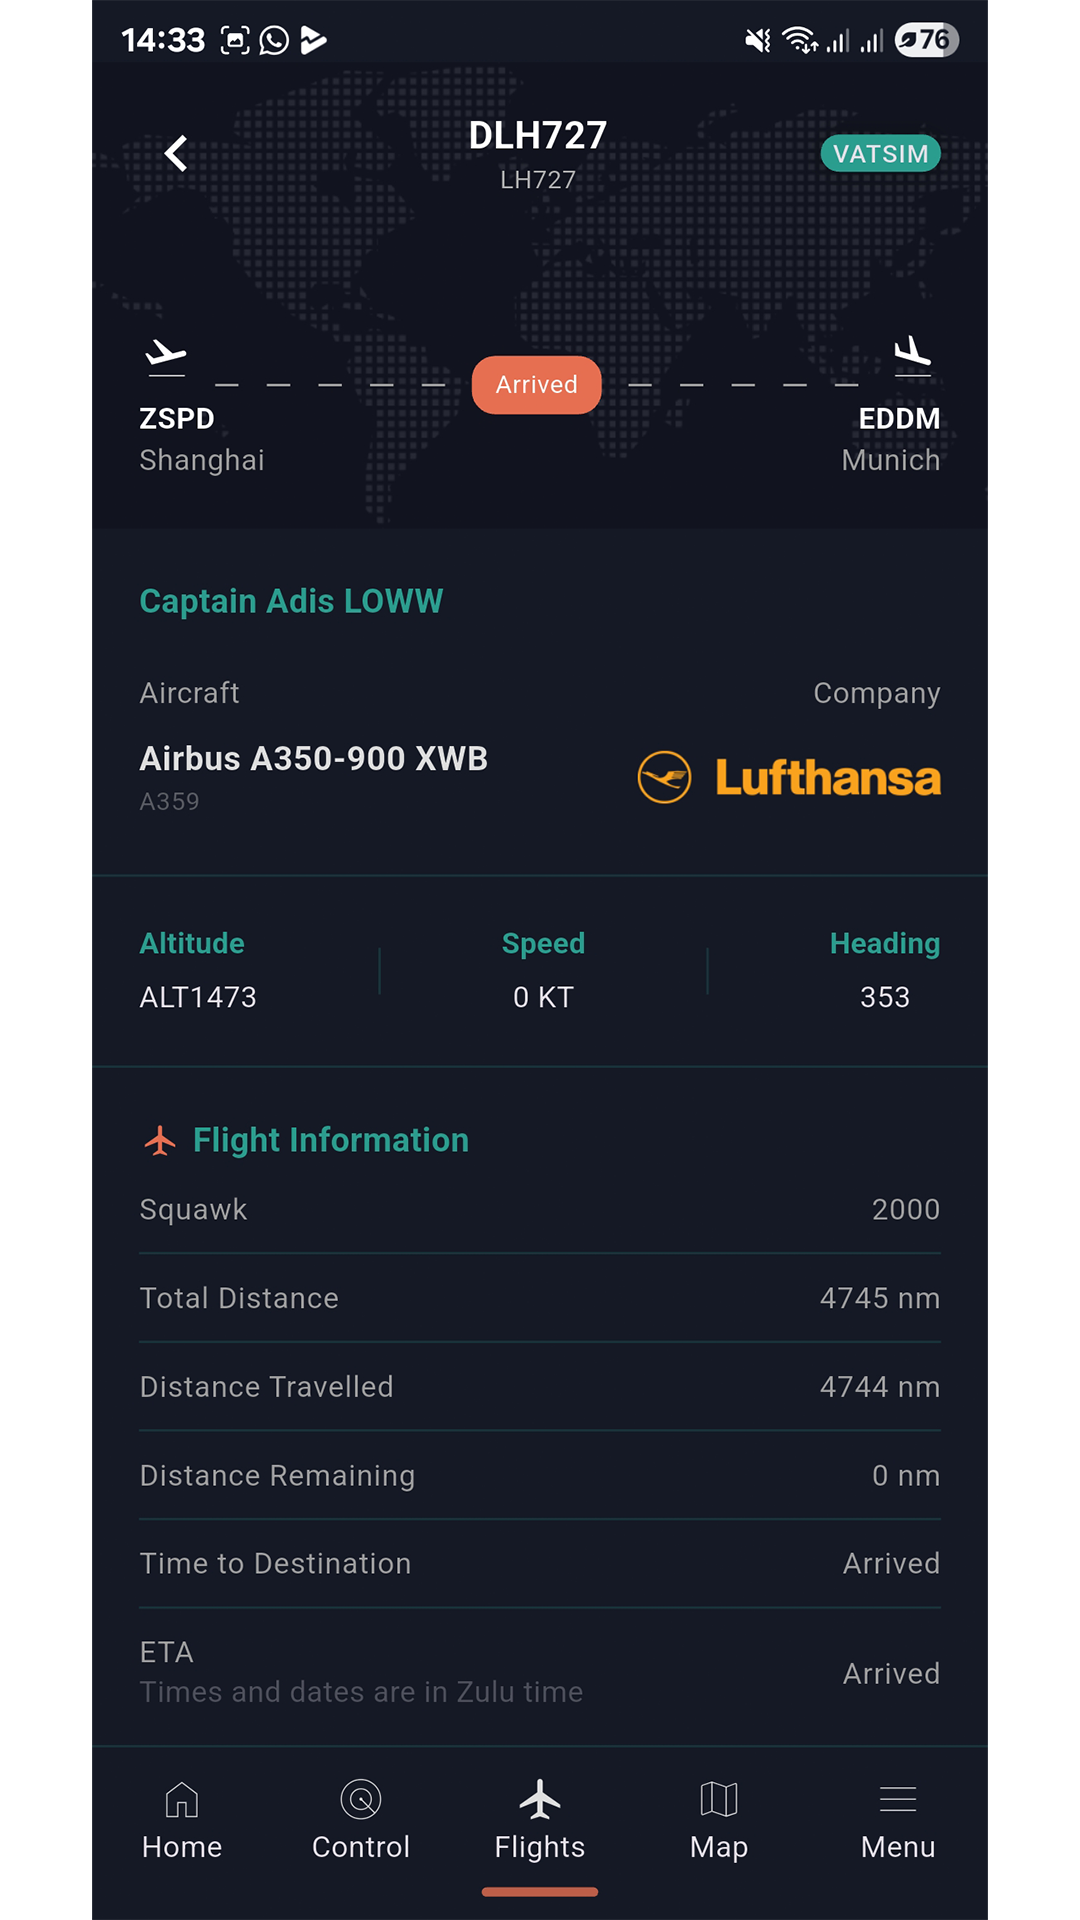Tap the Arrived status badge
Screen dimensions: 1080x1920
tap(537, 385)
